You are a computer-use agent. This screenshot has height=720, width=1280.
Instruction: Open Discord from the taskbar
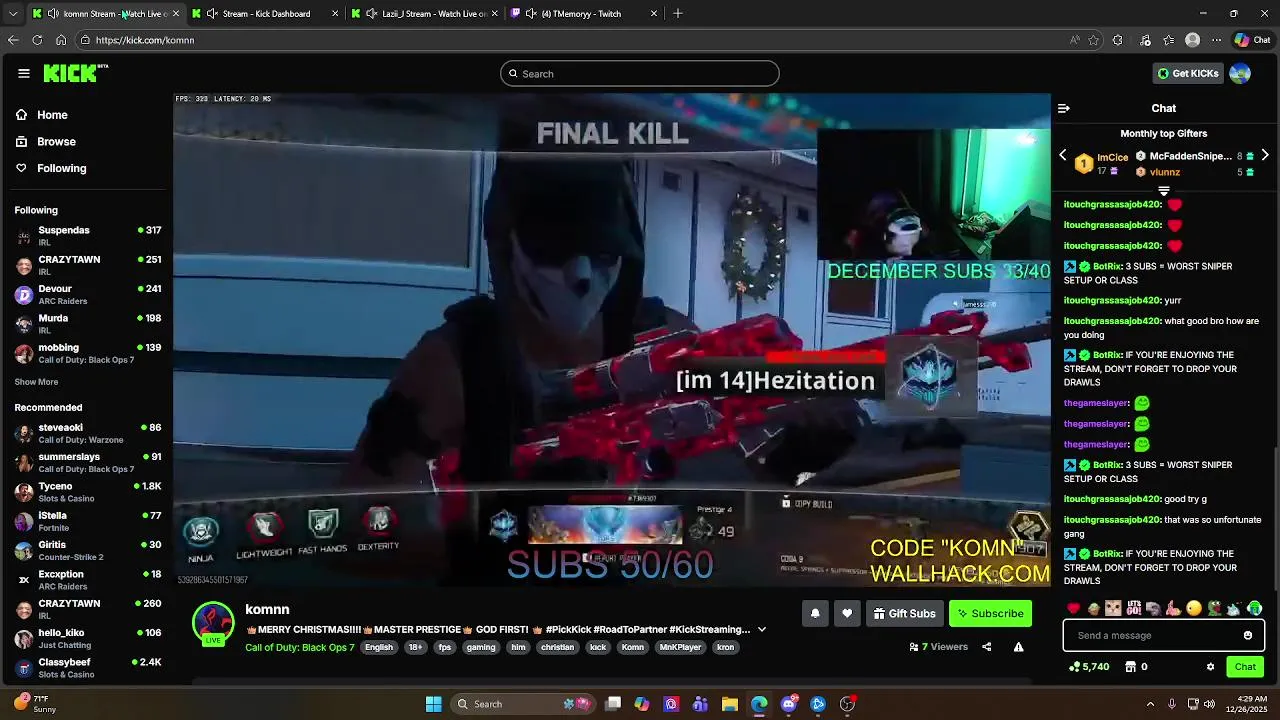coord(789,704)
